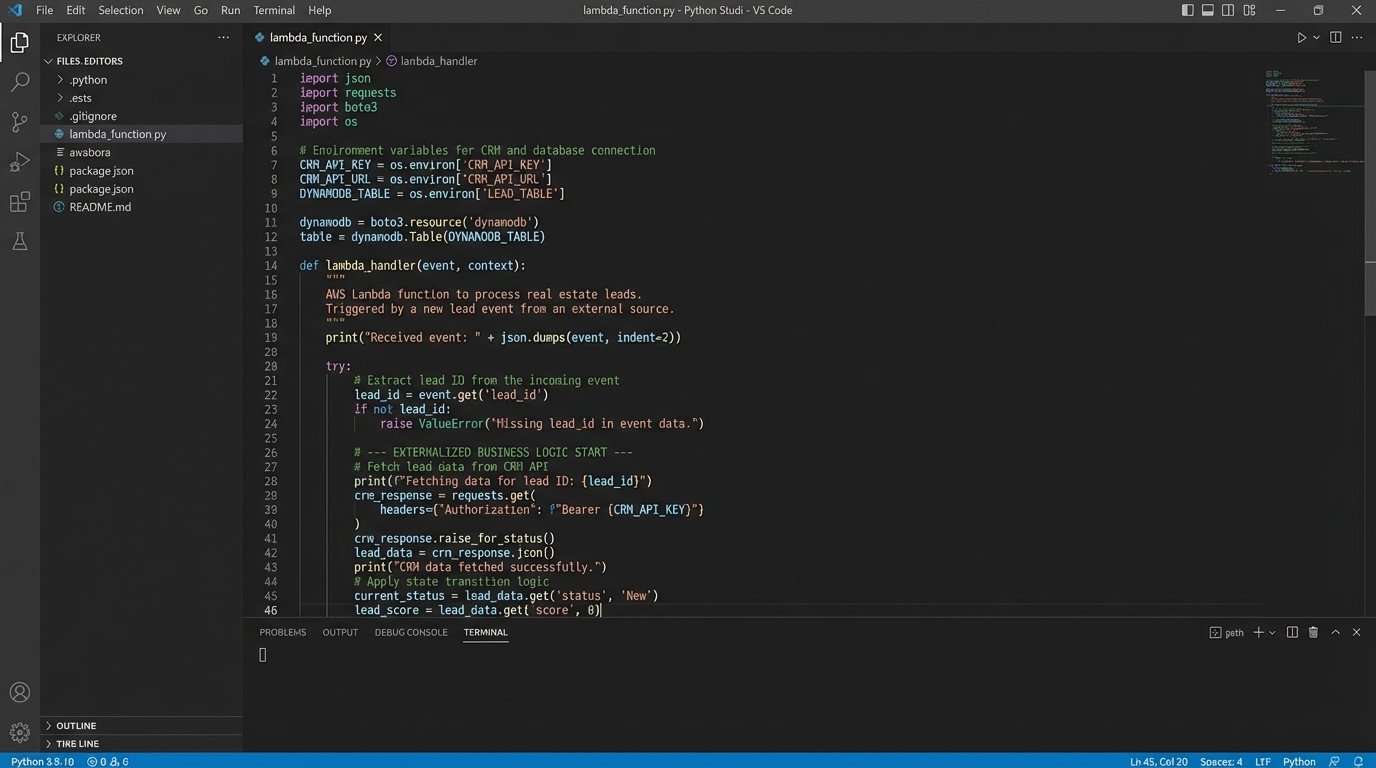The height and width of the screenshot is (768, 1376).
Task: Open the Manage gear icon
Action: (x=19, y=731)
